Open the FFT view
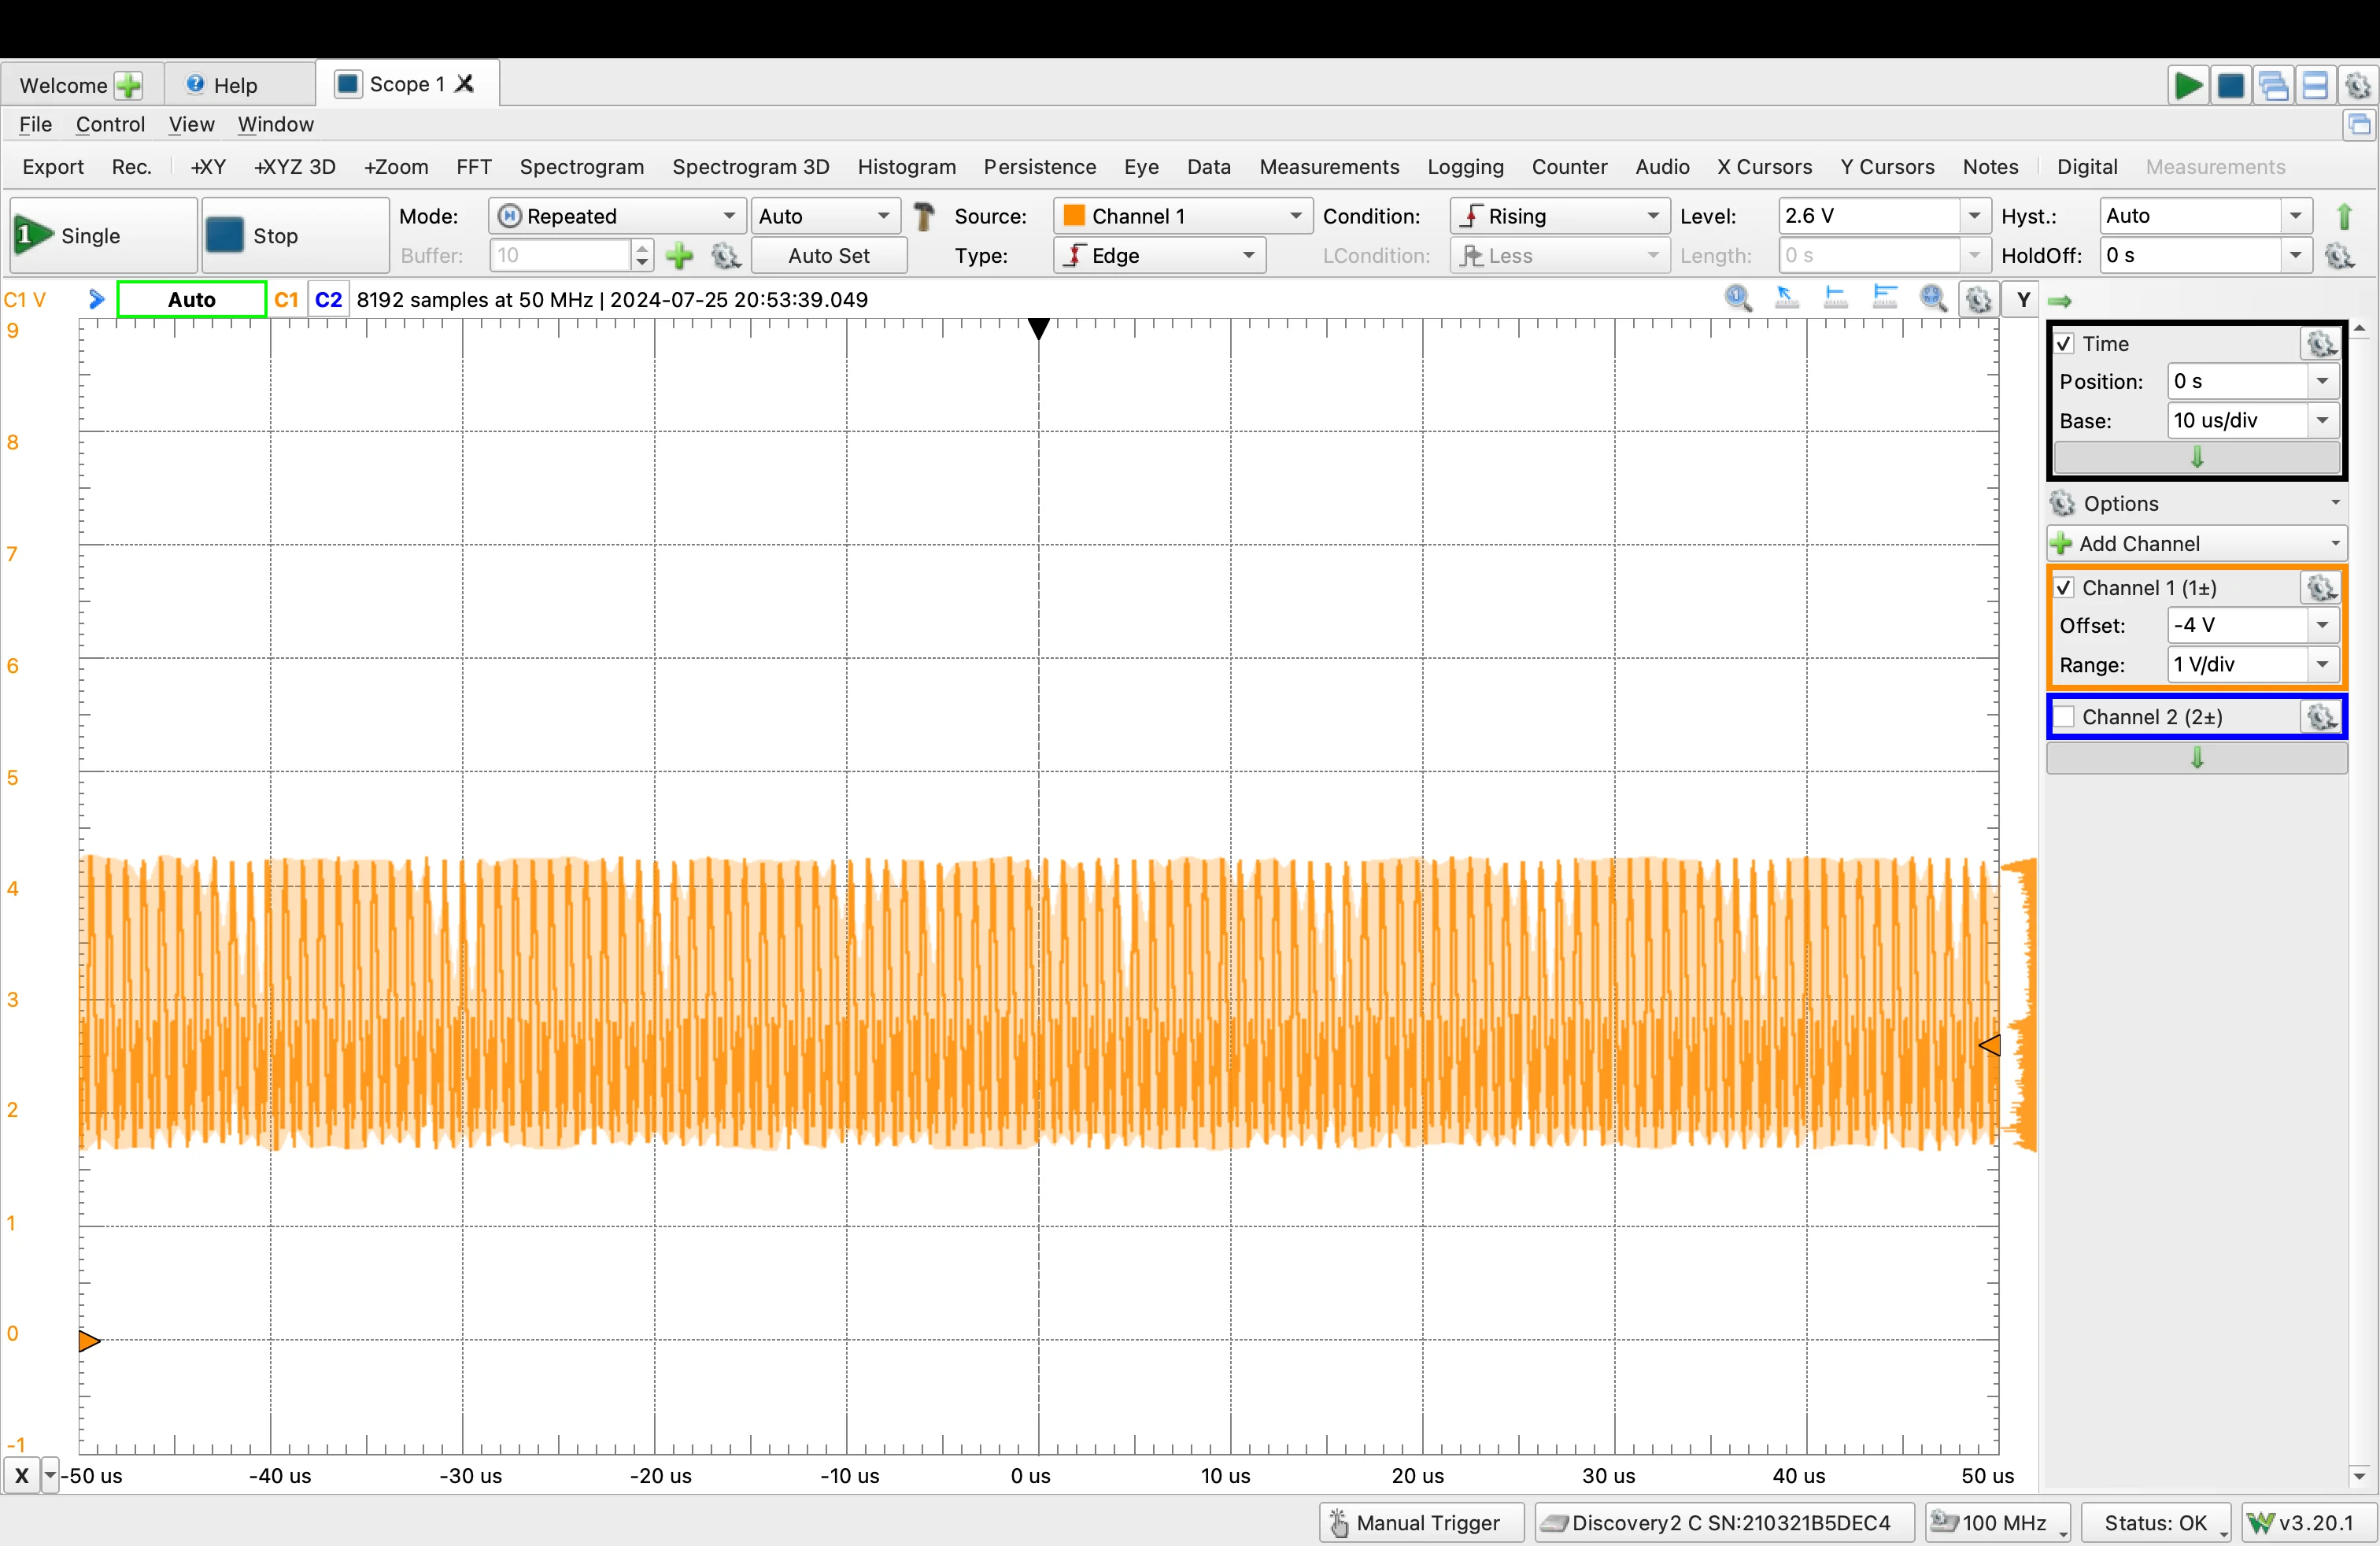The width and height of the screenshot is (2380, 1546). (473, 167)
